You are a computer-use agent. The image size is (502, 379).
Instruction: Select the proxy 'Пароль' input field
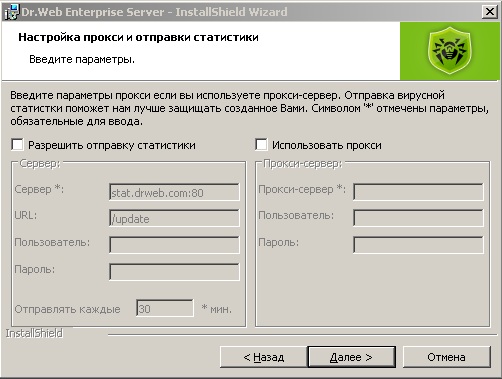click(418, 245)
